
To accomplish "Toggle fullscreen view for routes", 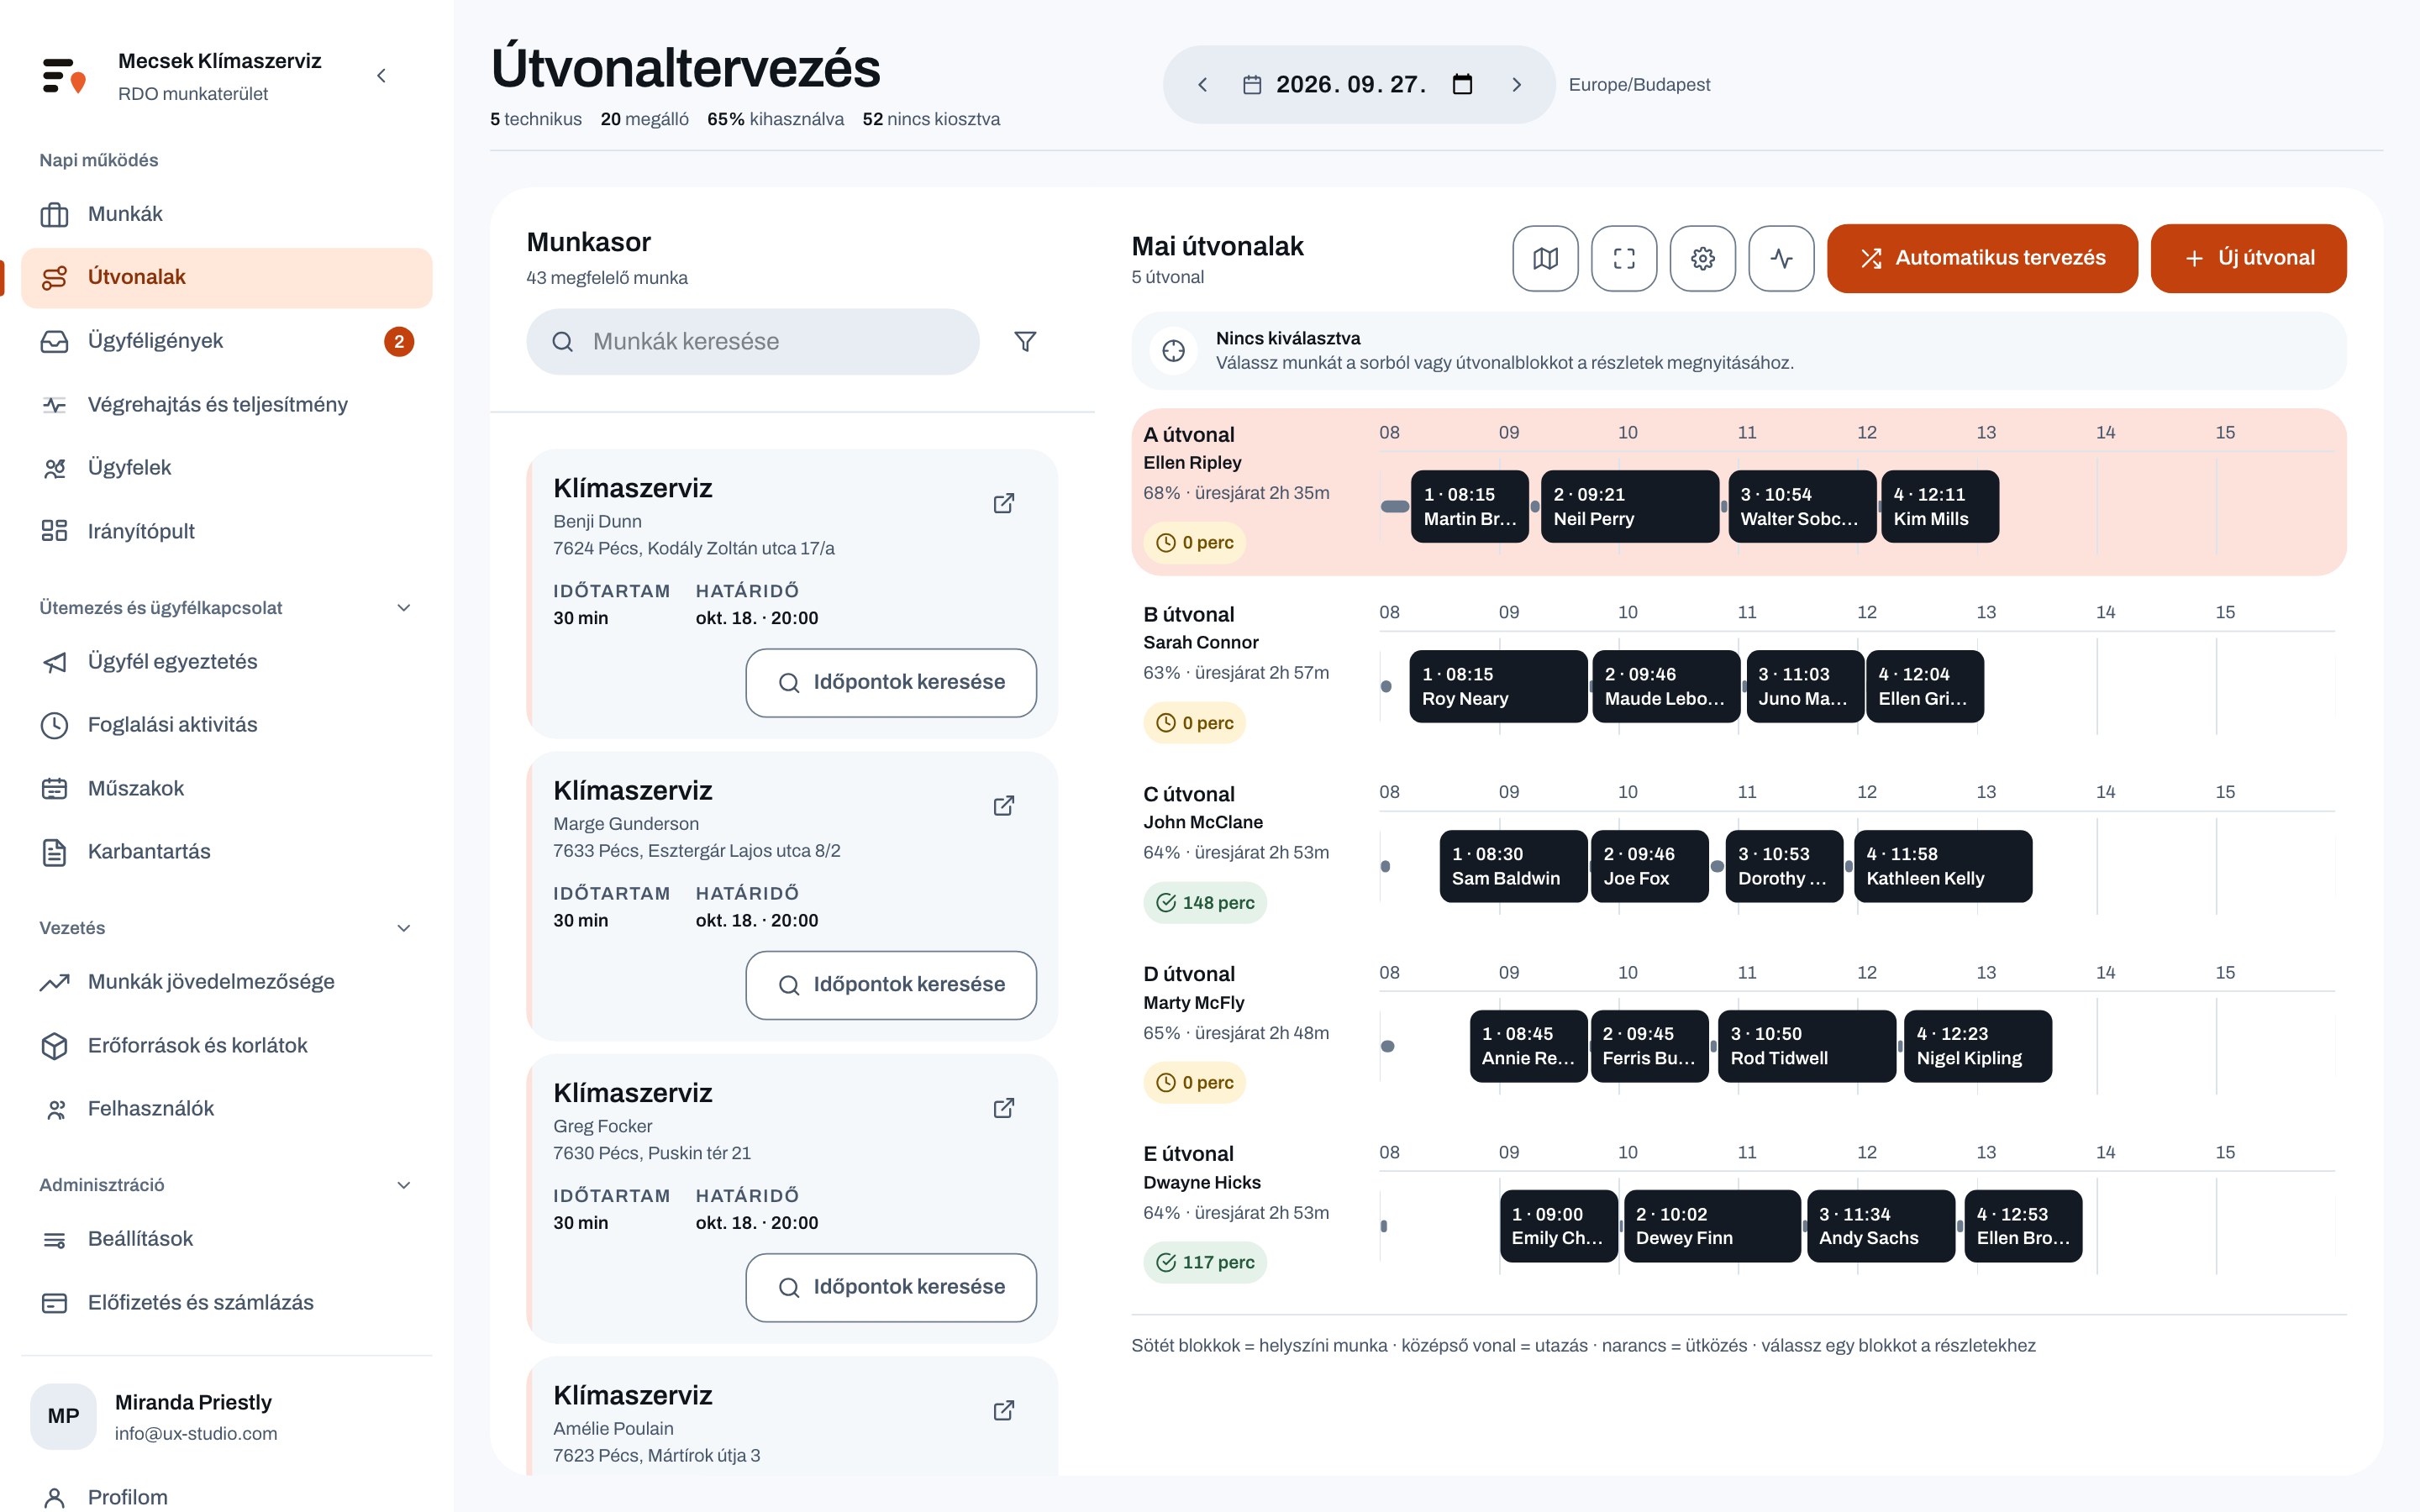I will (x=1624, y=258).
